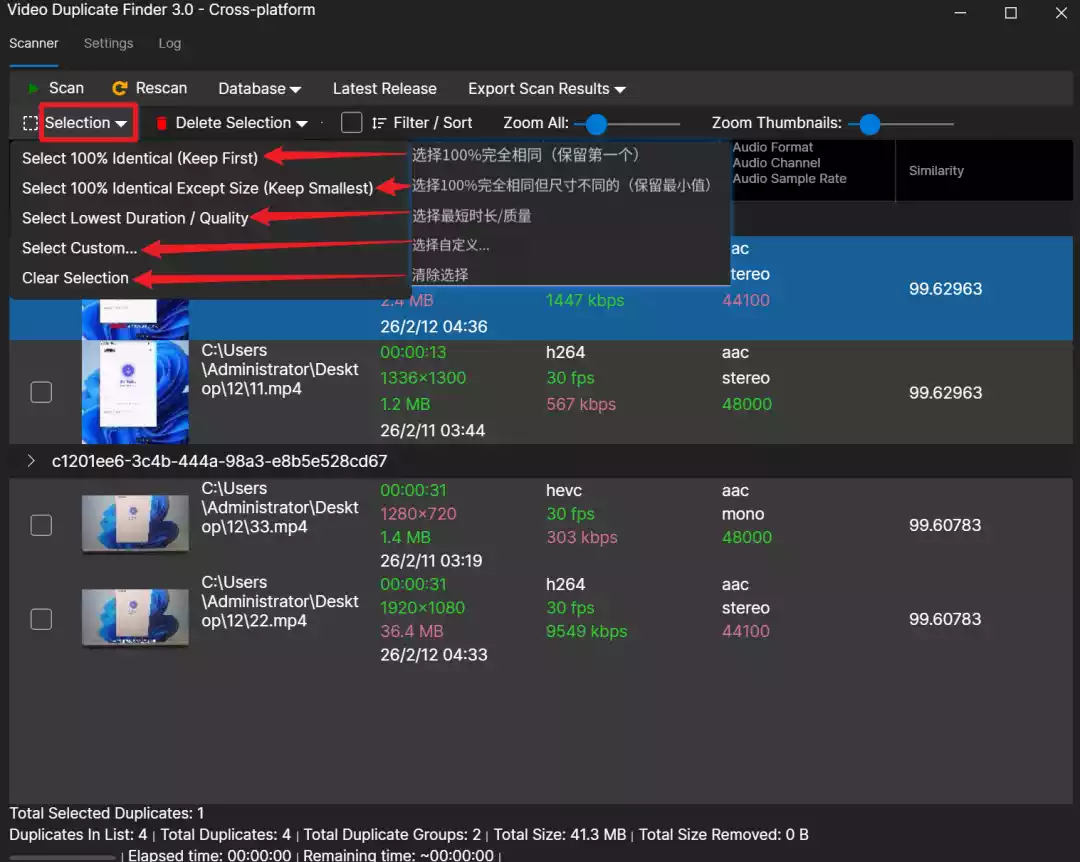Screen dimensions: 1080x862
Task: Click the 1336×1300 resolution value
Action: click(x=423, y=378)
